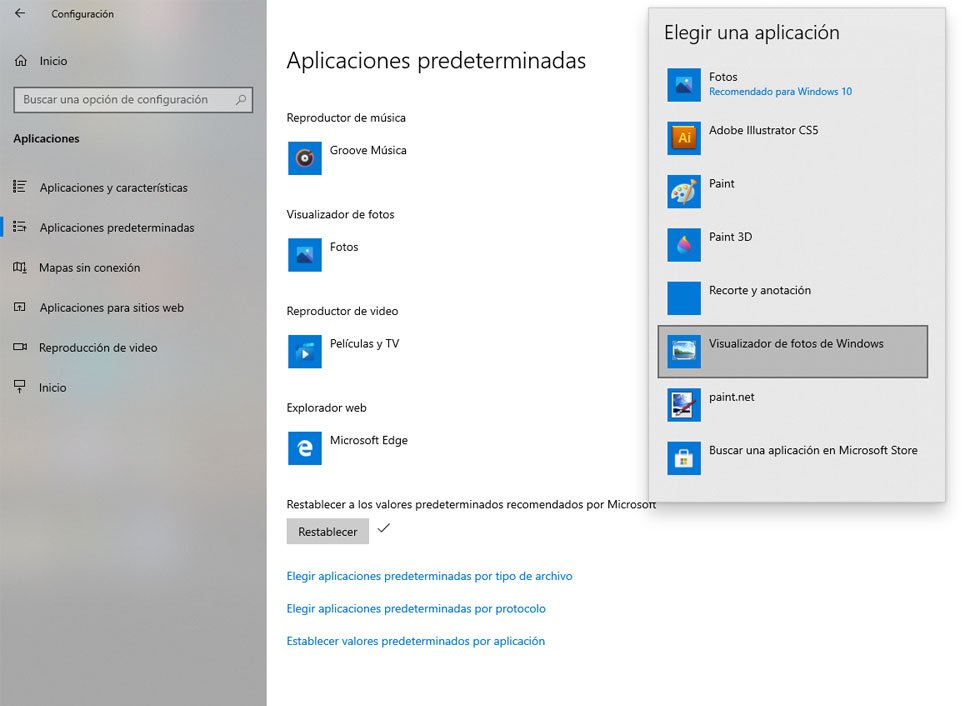Screen dimensions: 970x706
Task: Click the Paint palette icon
Action: (x=684, y=191)
